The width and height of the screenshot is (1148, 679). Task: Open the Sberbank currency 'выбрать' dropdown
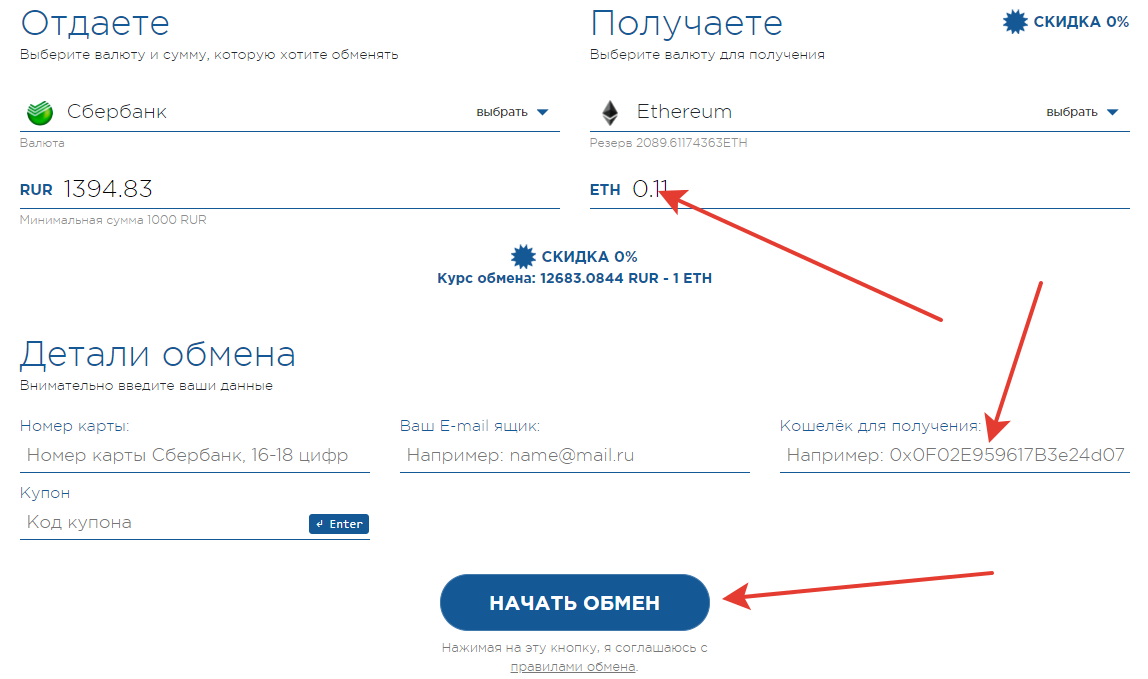pyautogui.click(x=512, y=112)
